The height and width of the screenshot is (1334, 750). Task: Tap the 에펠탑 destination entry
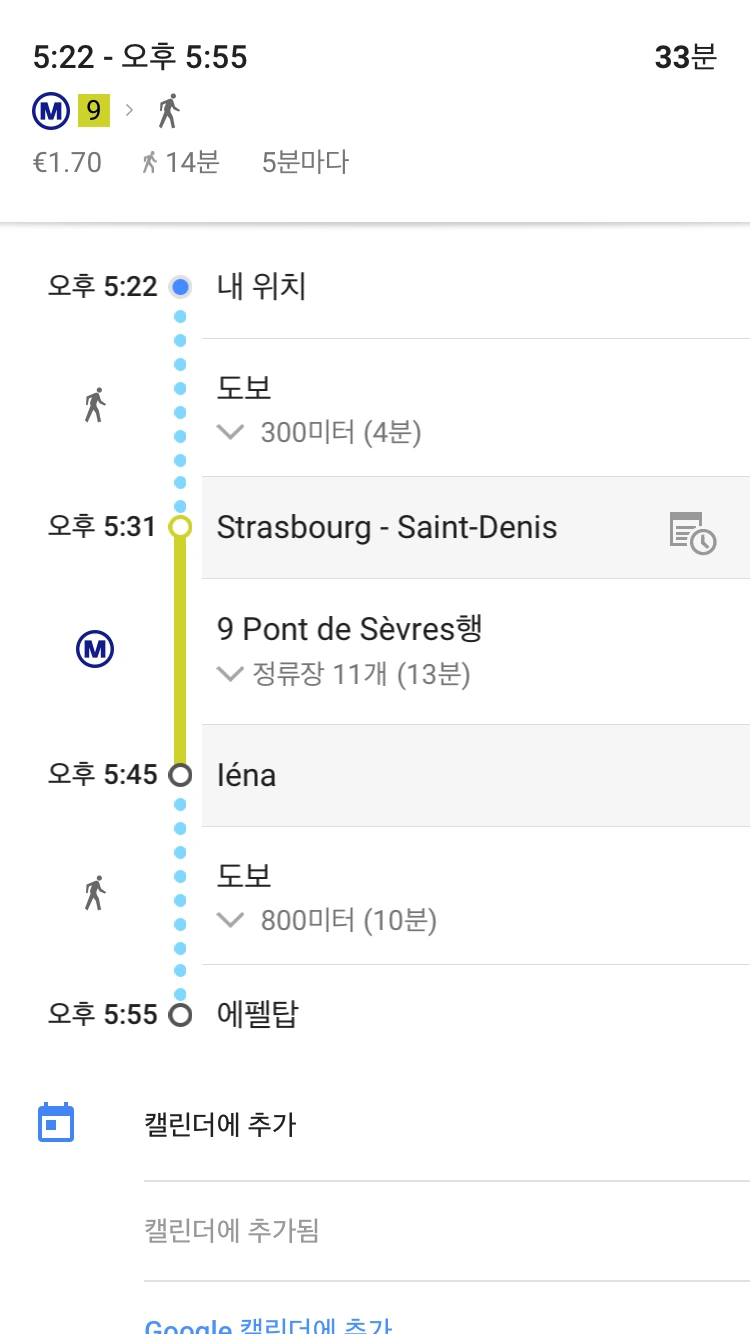[258, 1015]
